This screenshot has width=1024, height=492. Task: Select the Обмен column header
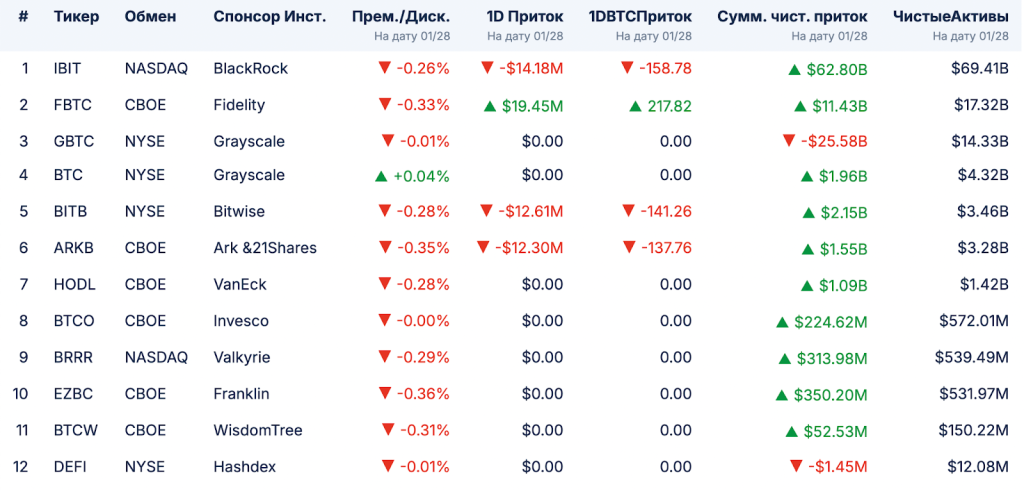coord(150,17)
